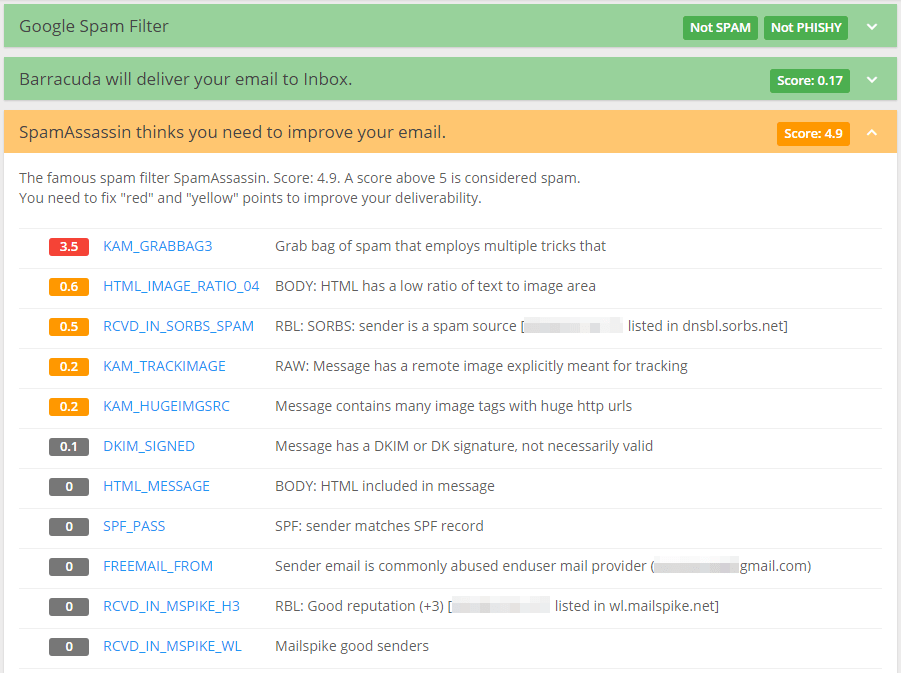Viewport: 901px width, 673px height.
Task: Click the red 3.5 score badge
Action: (x=69, y=247)
